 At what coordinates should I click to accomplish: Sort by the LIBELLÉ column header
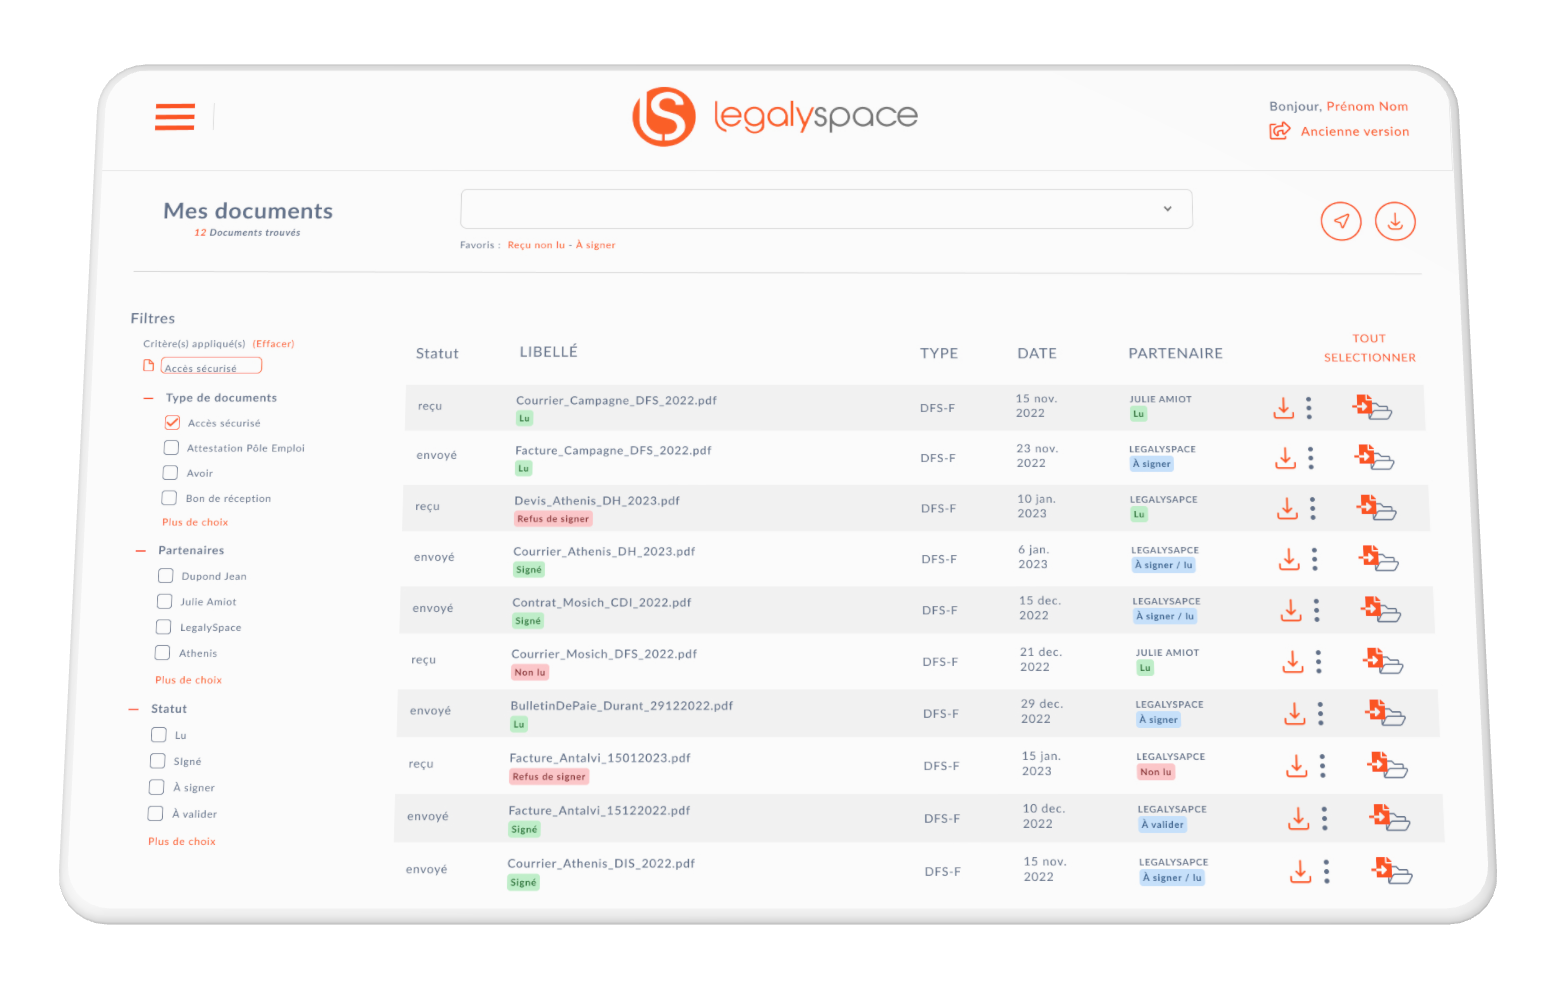pos(548,352)
